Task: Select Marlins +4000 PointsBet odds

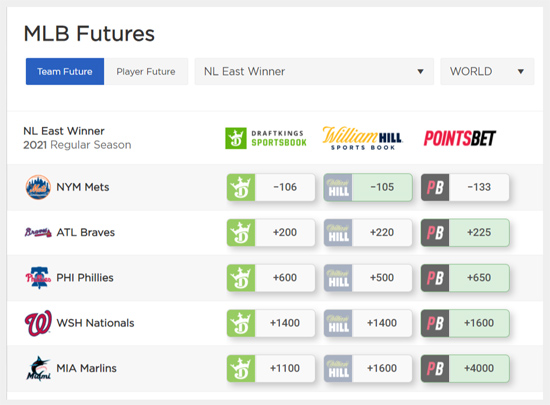Action: point(479,369)
